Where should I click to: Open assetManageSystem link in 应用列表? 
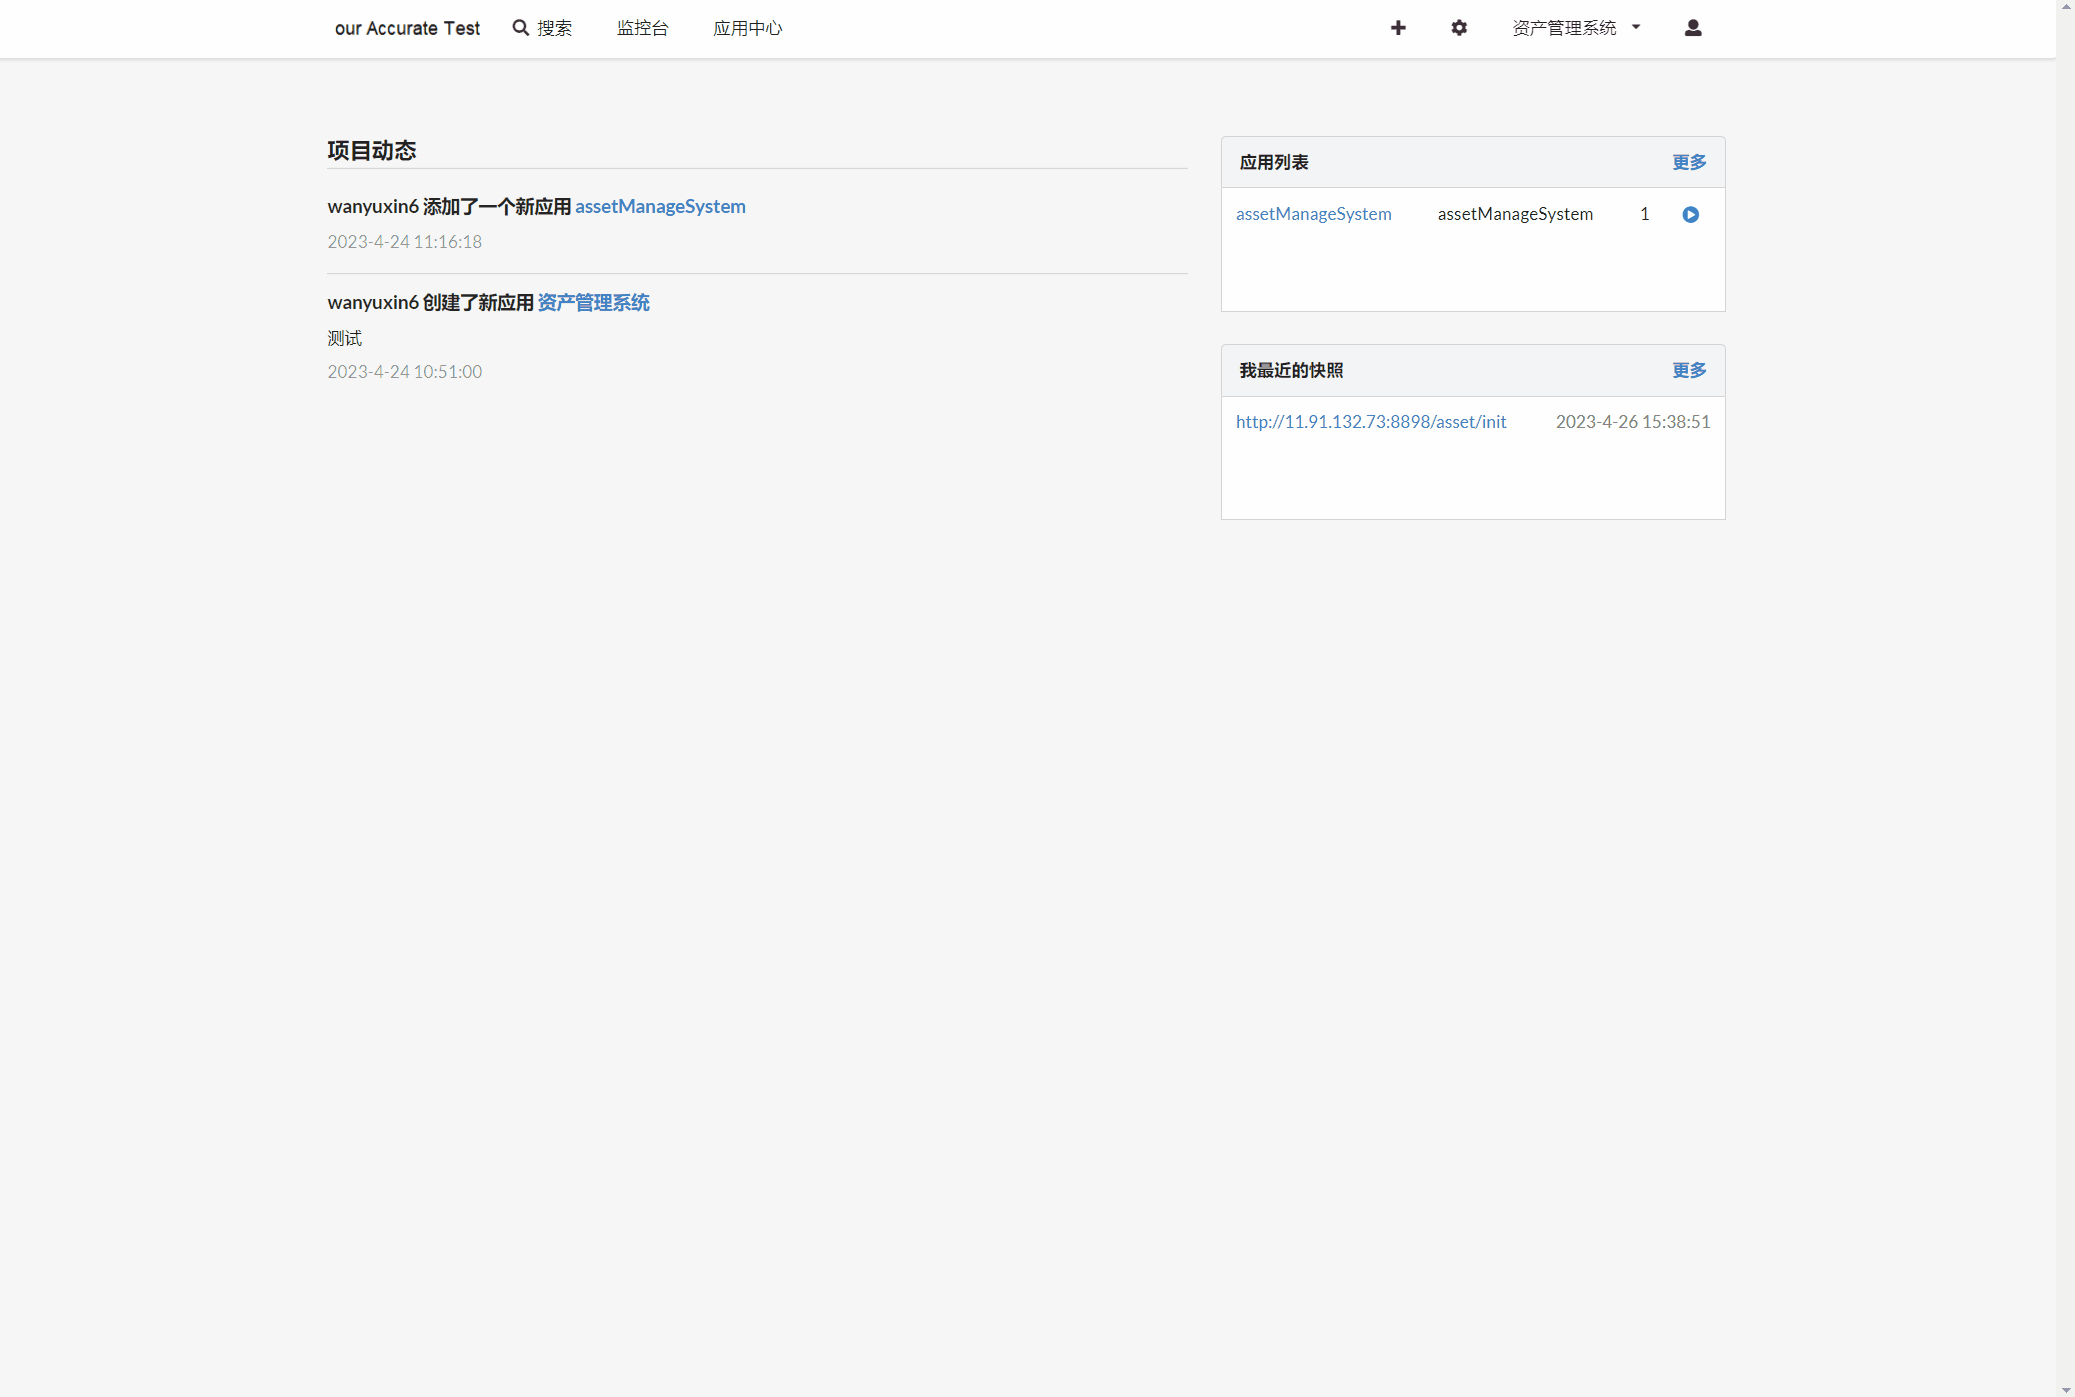[x=1313, y=214]
